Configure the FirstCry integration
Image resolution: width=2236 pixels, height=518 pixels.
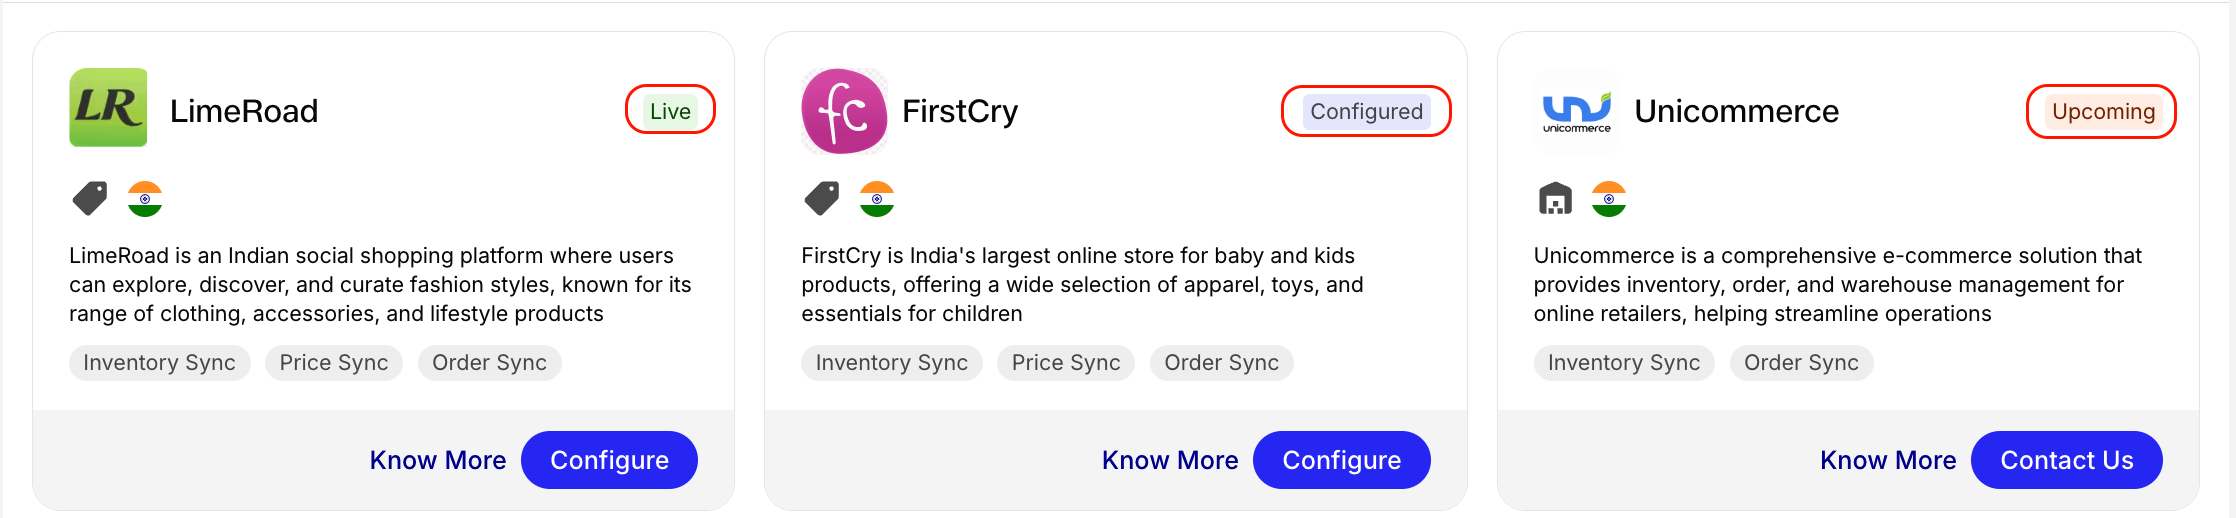(x=1342, y=460)
